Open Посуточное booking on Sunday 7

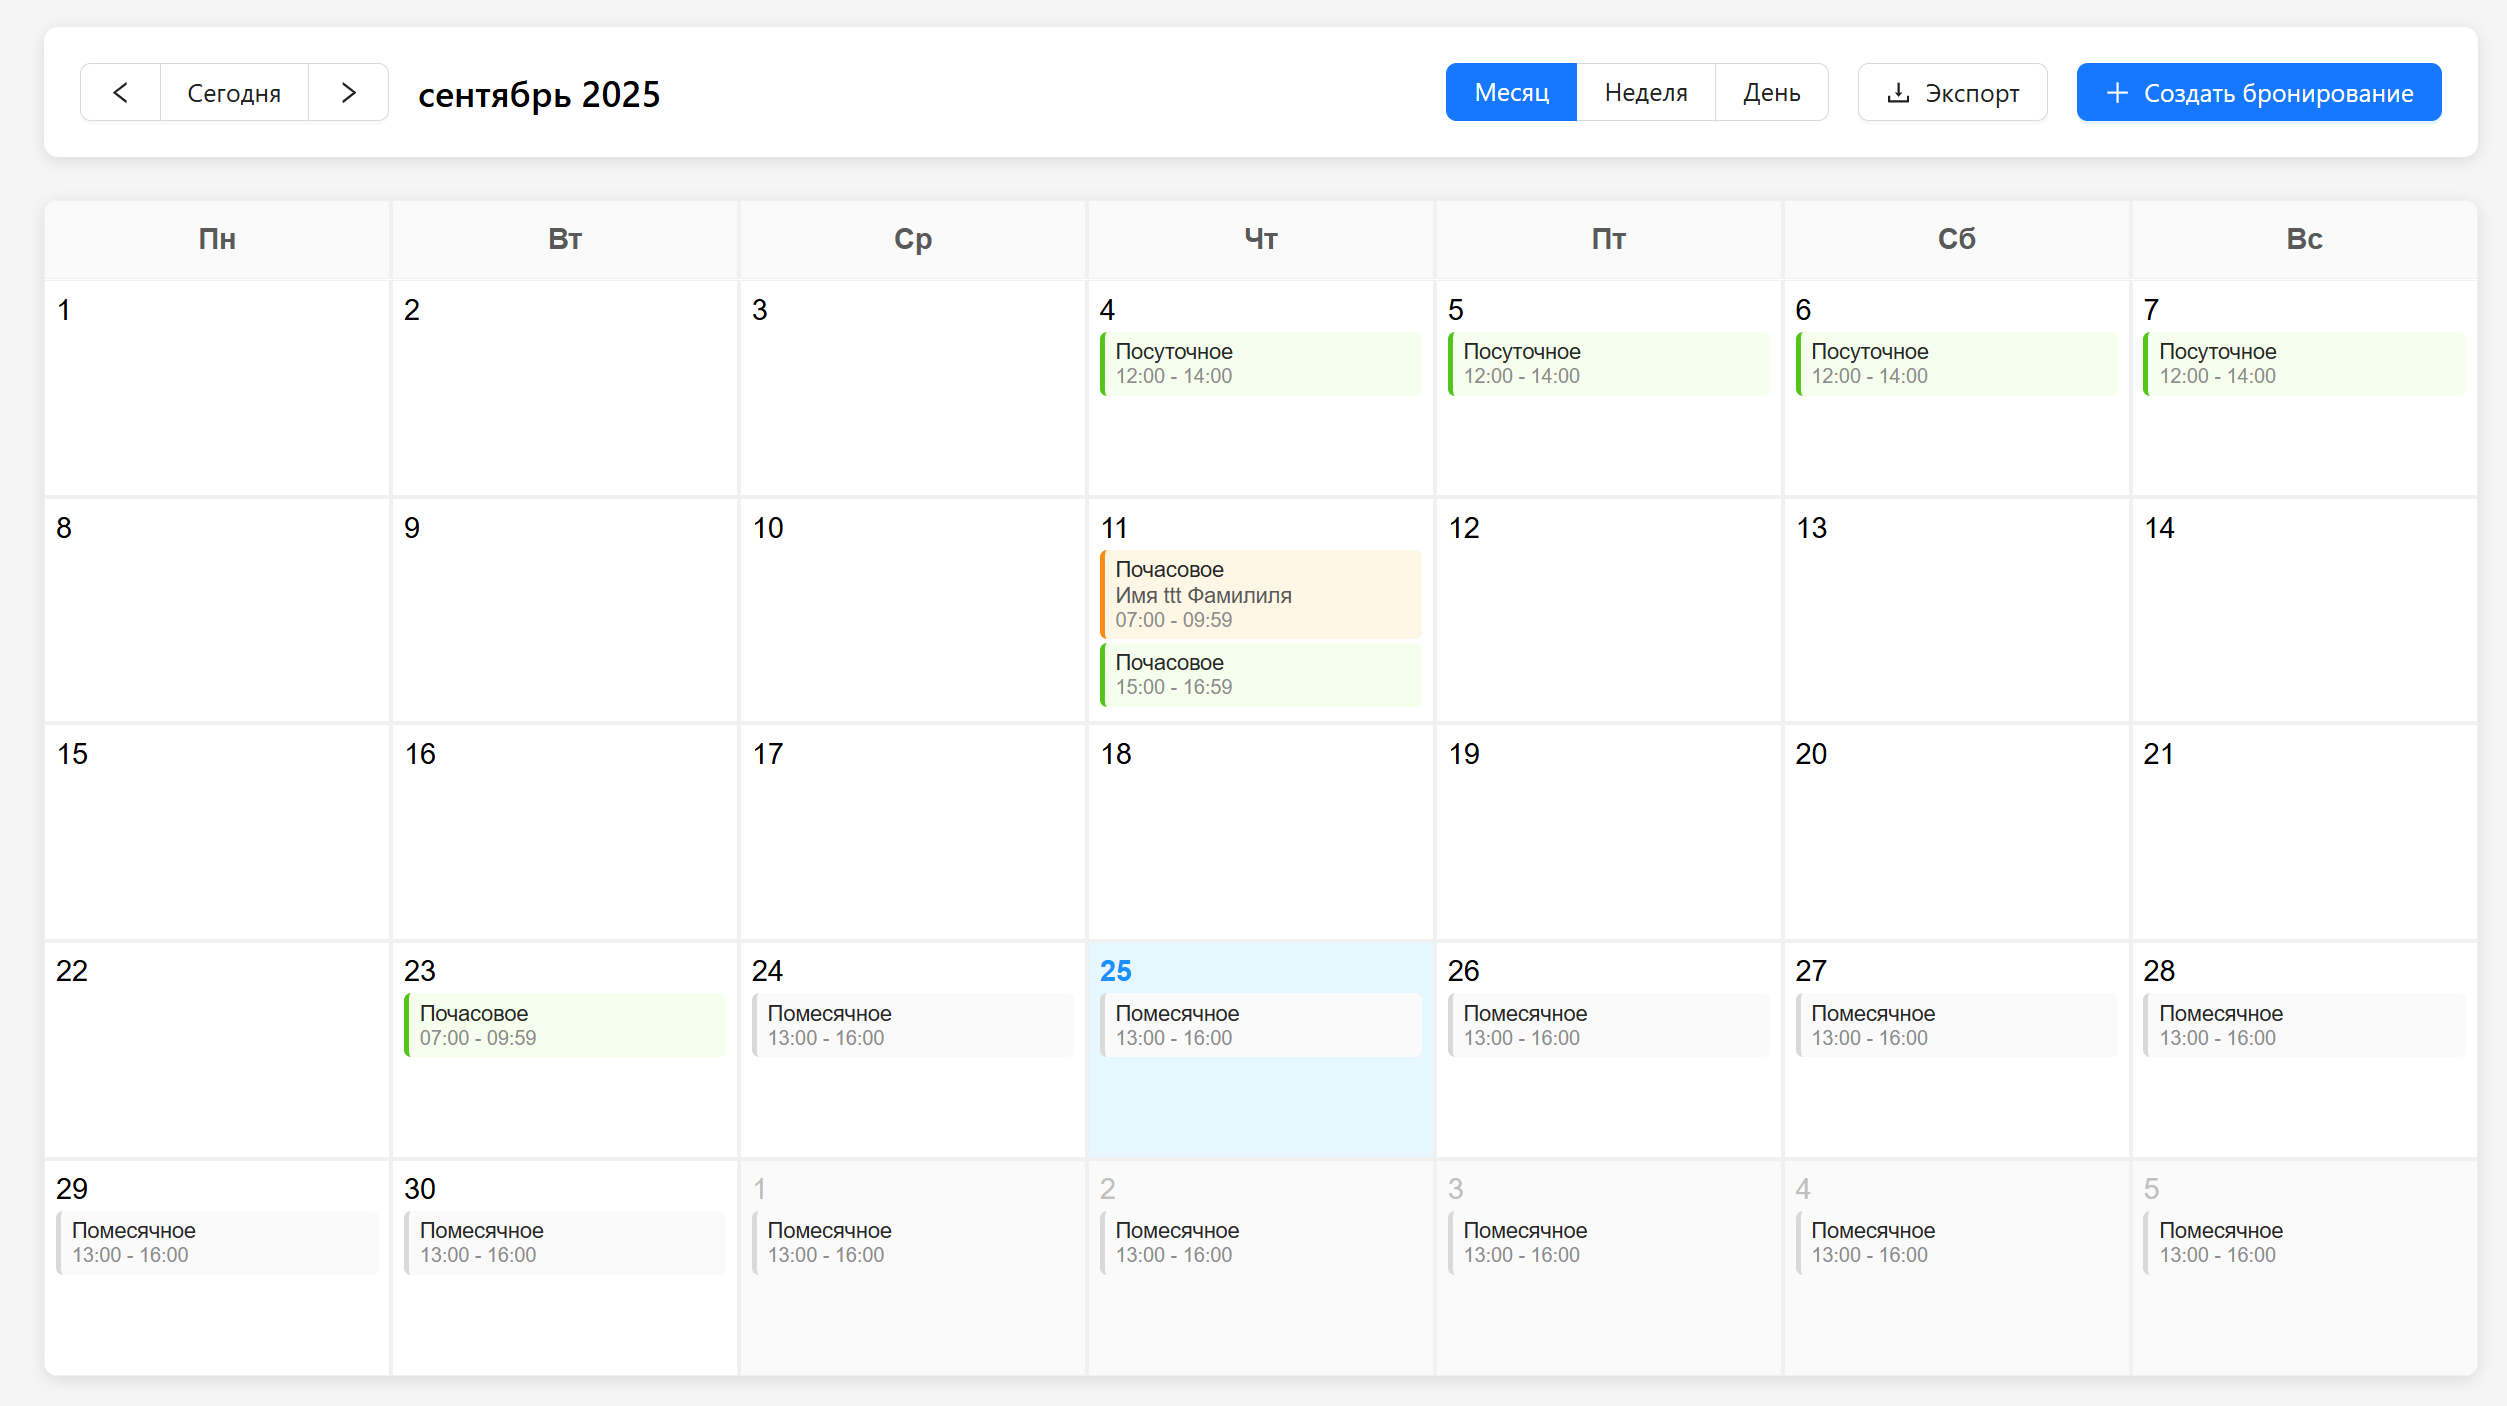pyautogui.click(x=2303, y=364)
